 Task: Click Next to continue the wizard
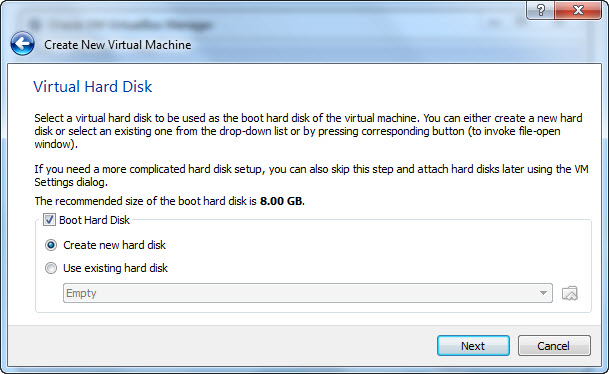(473, 346)
